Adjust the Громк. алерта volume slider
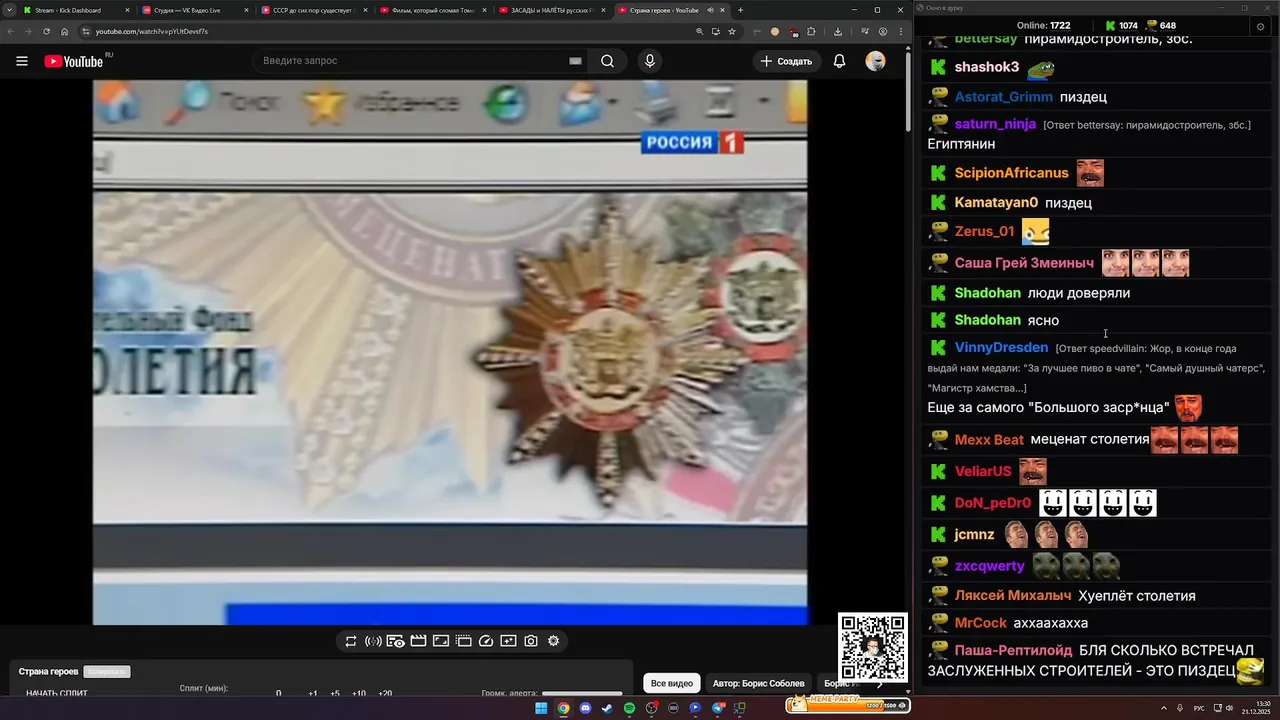 582,693
